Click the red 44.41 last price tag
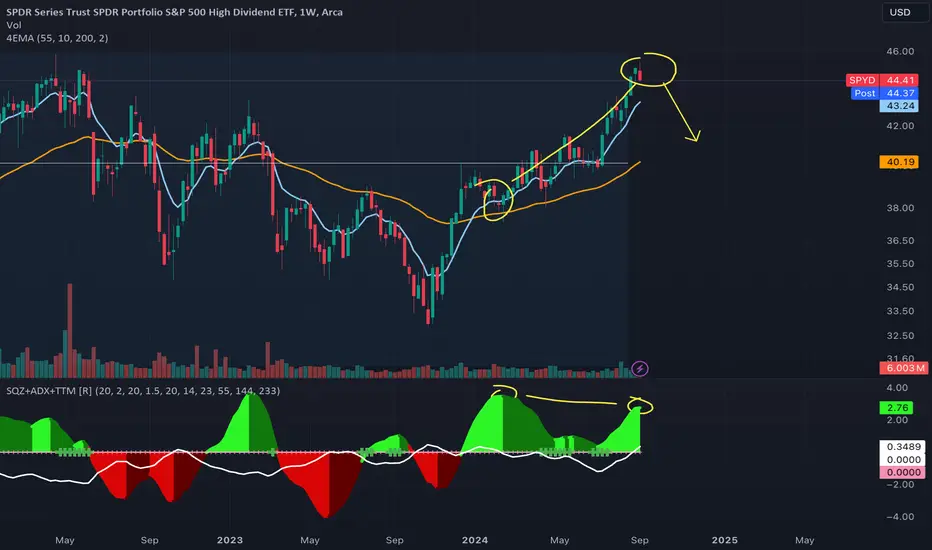 tap(900, 80)
